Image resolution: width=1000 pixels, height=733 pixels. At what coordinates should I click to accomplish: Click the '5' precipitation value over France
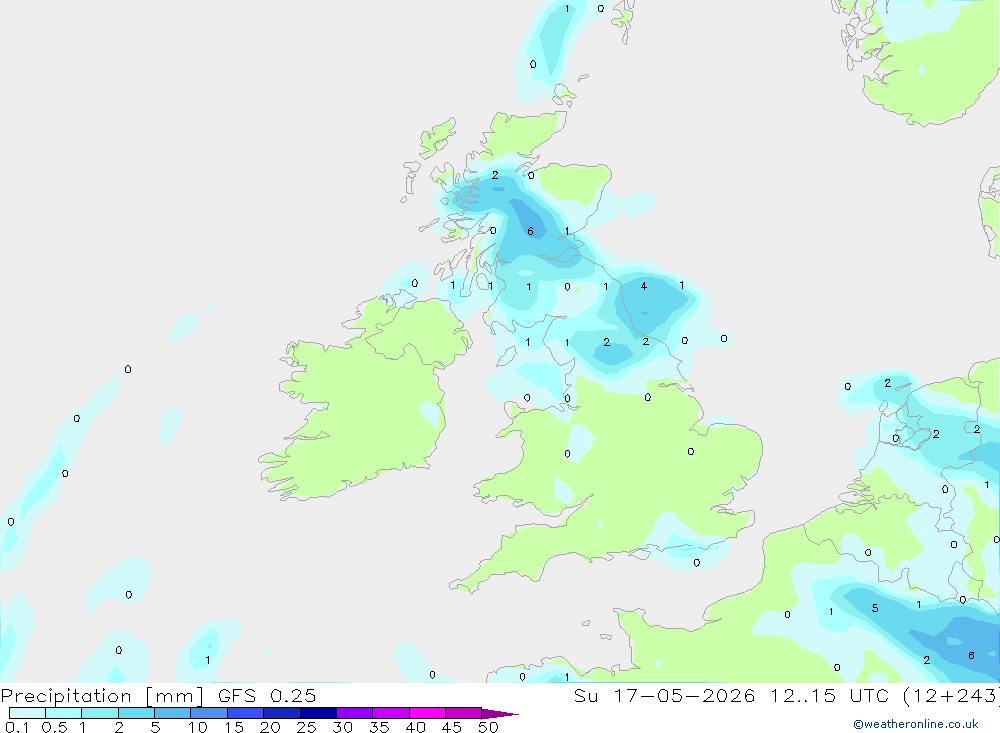tap(875, 608)
